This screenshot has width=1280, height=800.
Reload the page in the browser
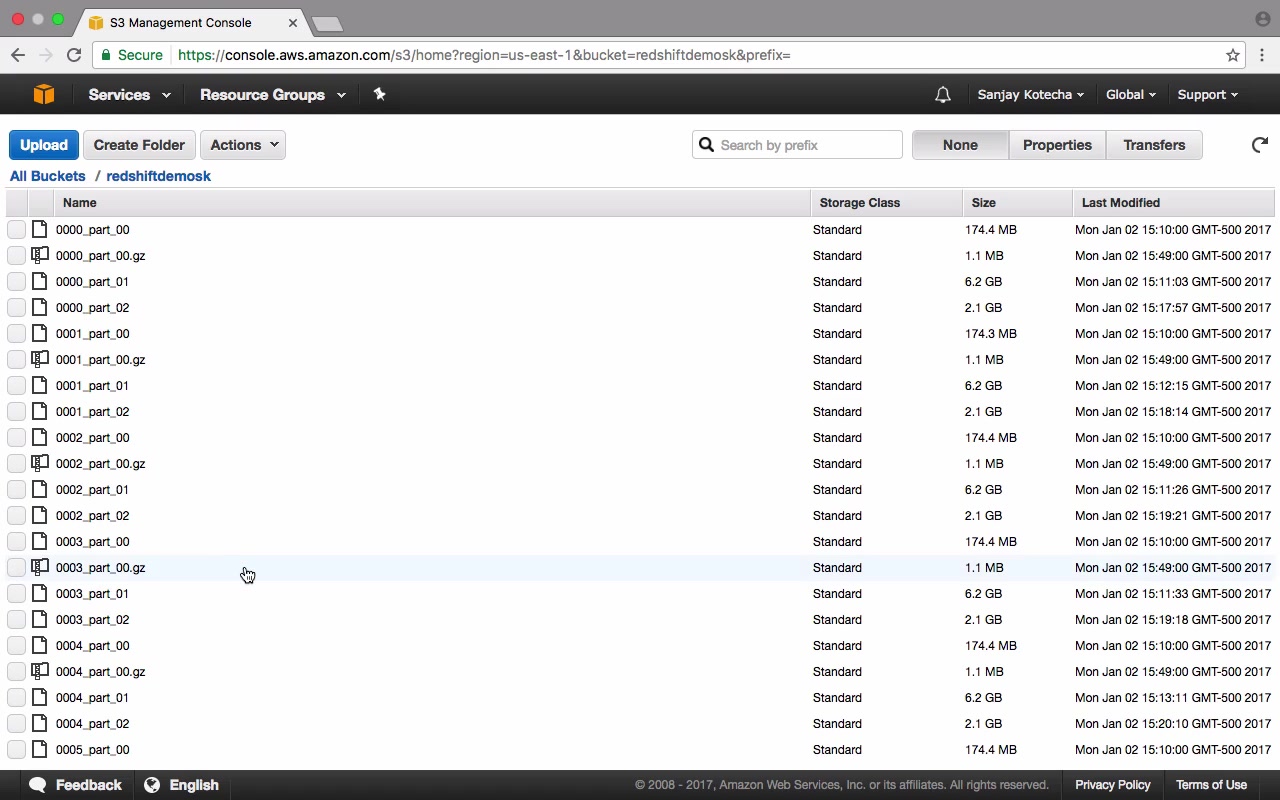tap(74, 55)
